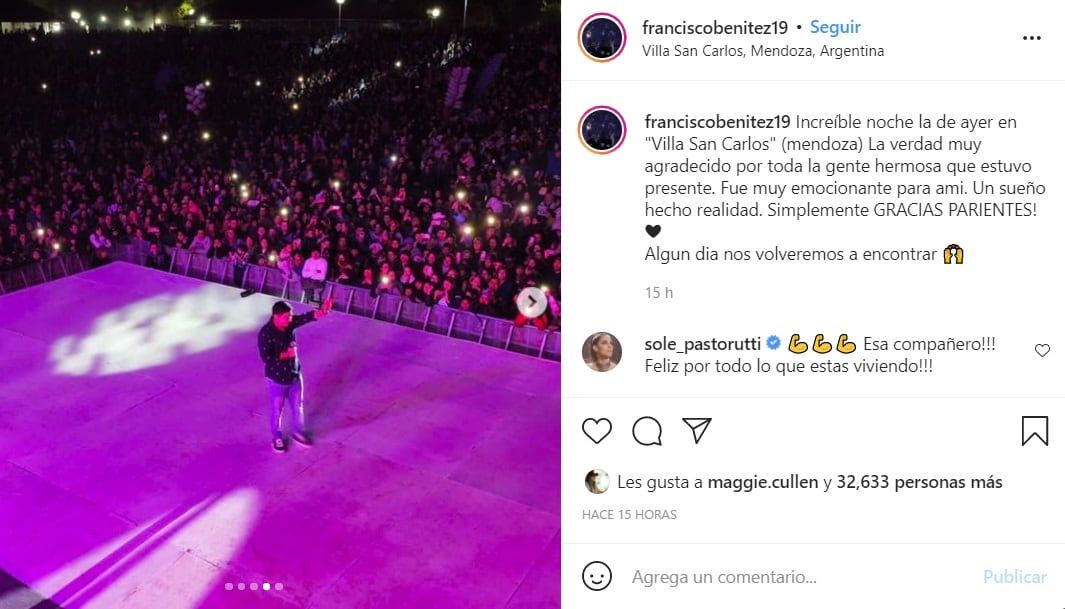Open Villa San Carlos, Mendoza location link

click(763, 51)
